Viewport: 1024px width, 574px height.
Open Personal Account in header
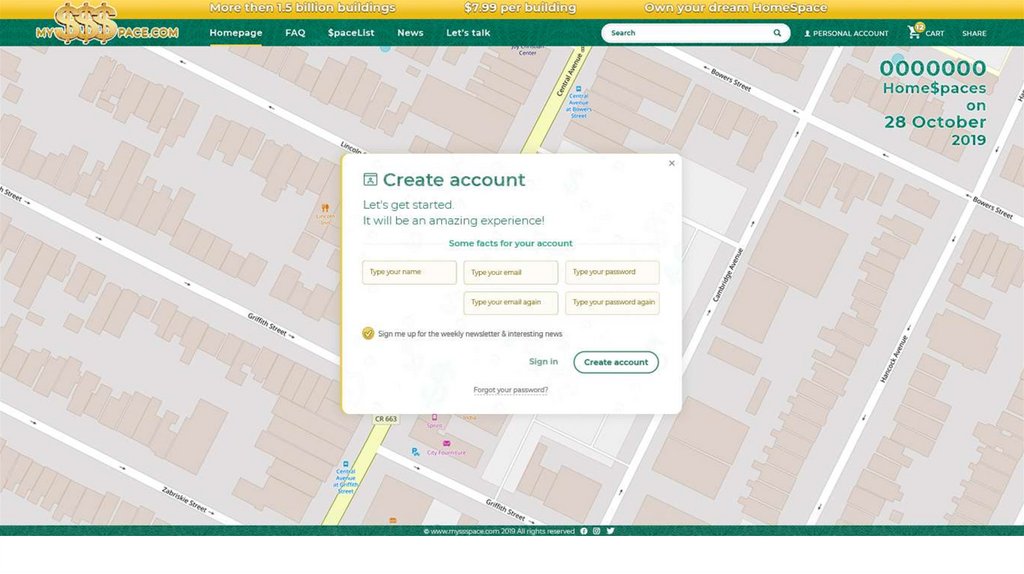[x=846, y=33]
